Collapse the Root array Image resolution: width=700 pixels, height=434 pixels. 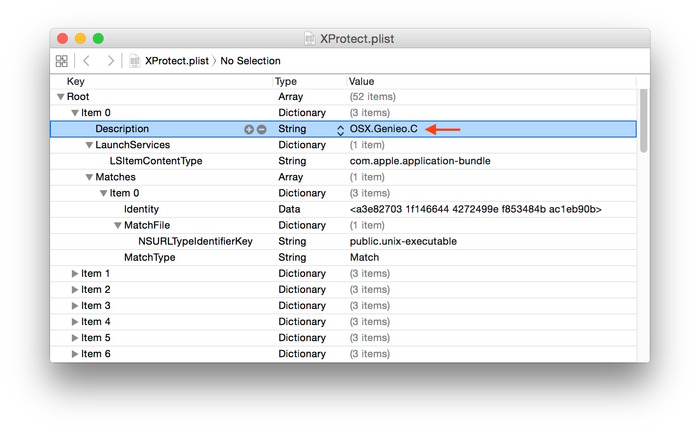(61, 97)
